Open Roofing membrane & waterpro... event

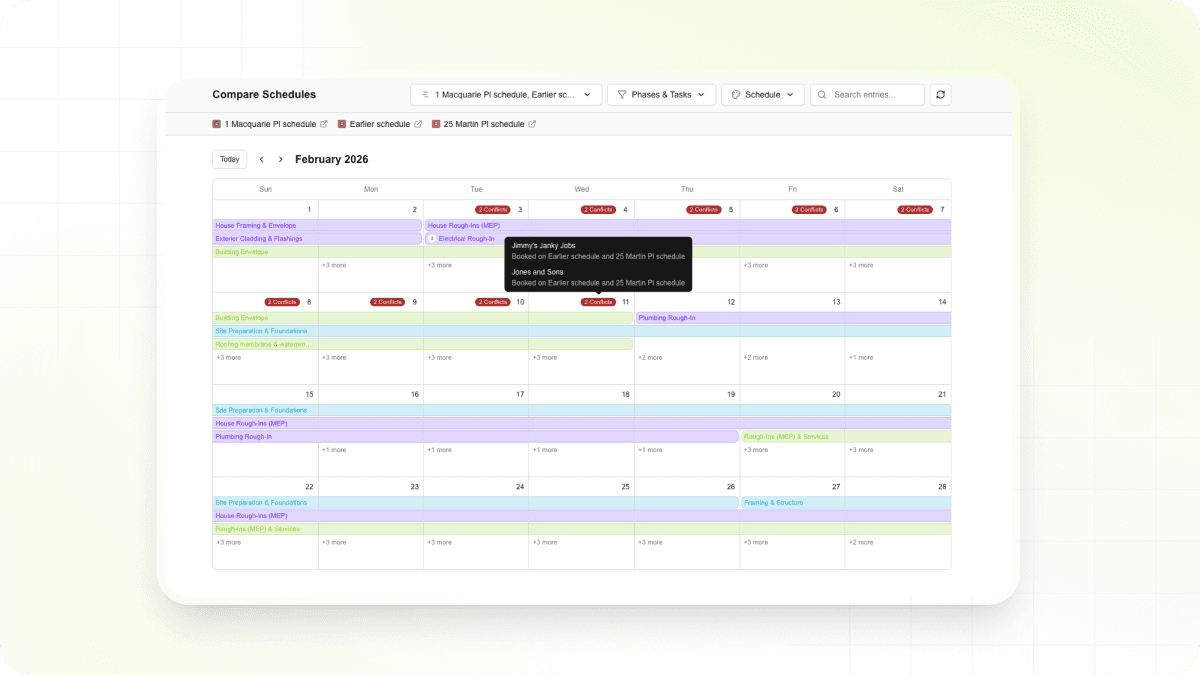(423, 344)
